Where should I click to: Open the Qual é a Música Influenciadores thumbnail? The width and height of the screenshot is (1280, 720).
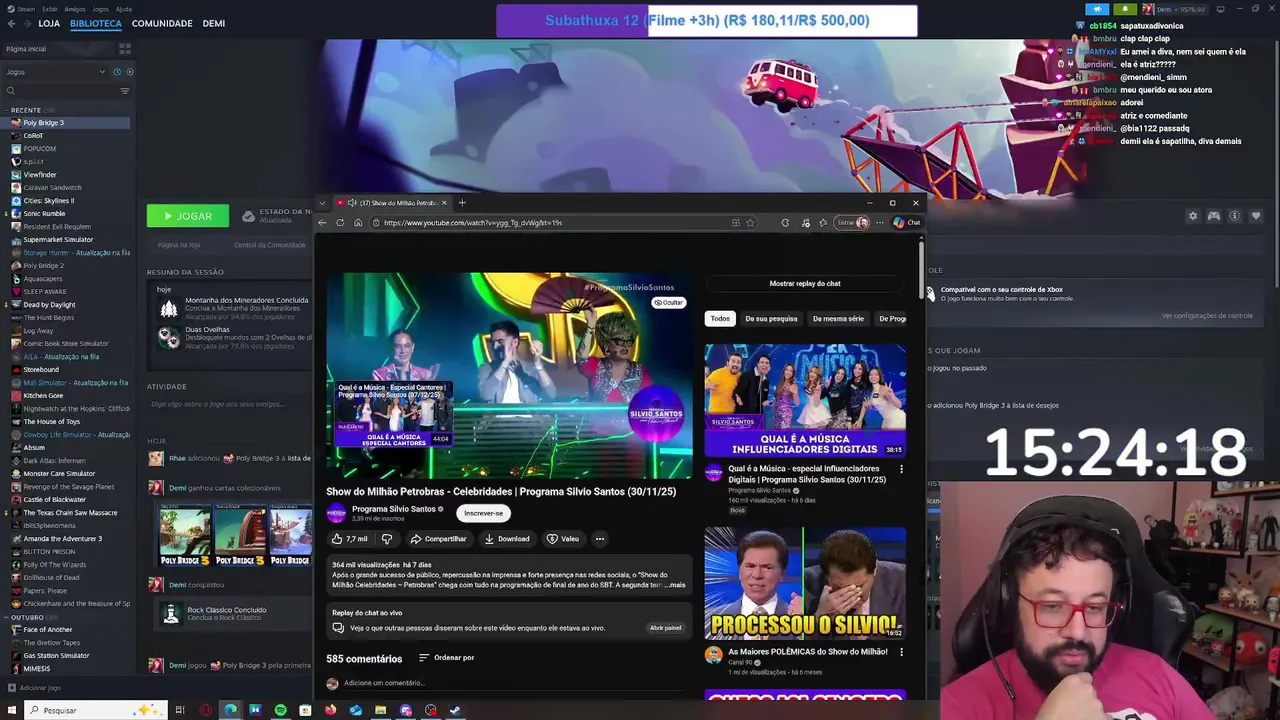pyautogui.click(x=805, y=400)
